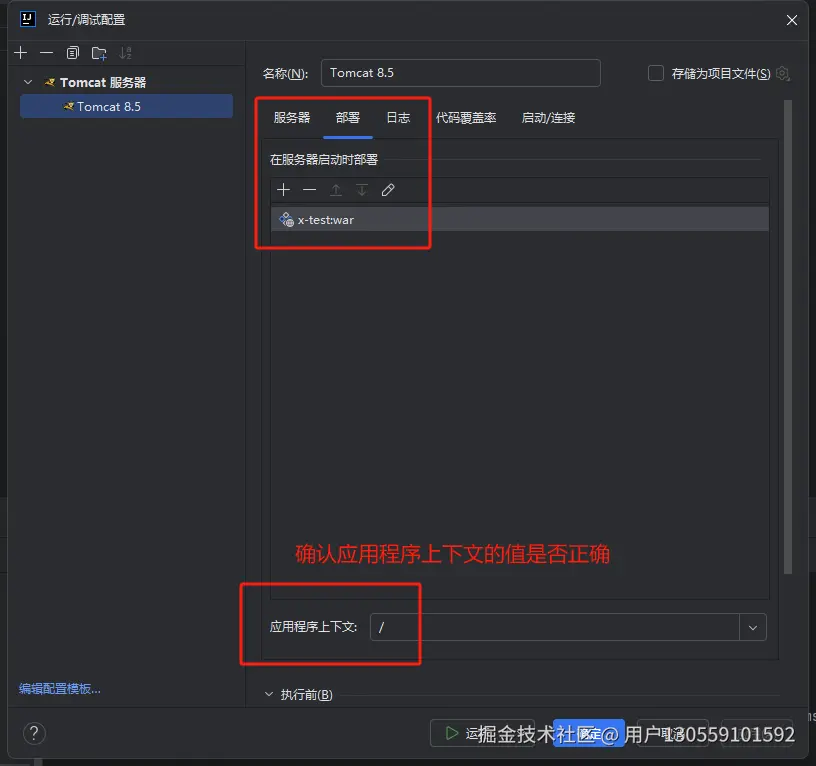Switch to the 部署 tab
The width and height of the screenshot is (816, 766).
(x=348, y=118)
